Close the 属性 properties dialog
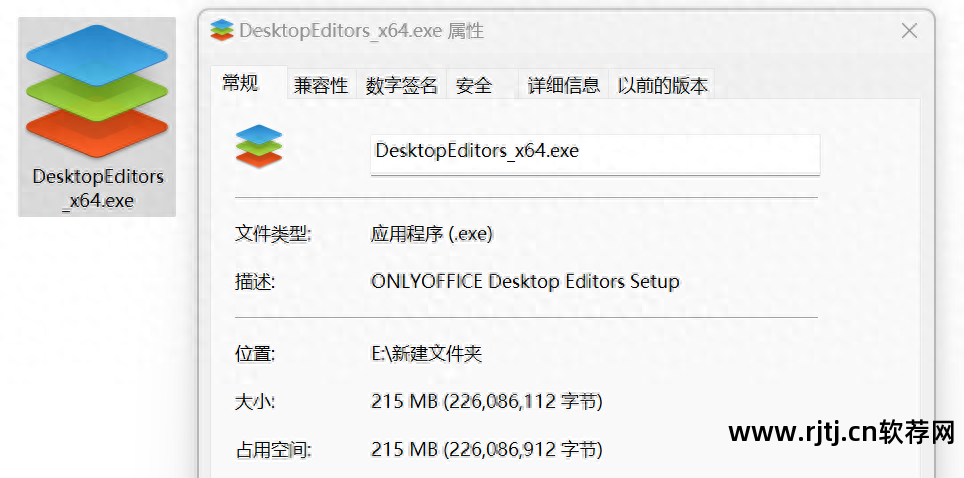Image resolution: width=964 pixels, height=478 pixels. (x=909, y=31)
